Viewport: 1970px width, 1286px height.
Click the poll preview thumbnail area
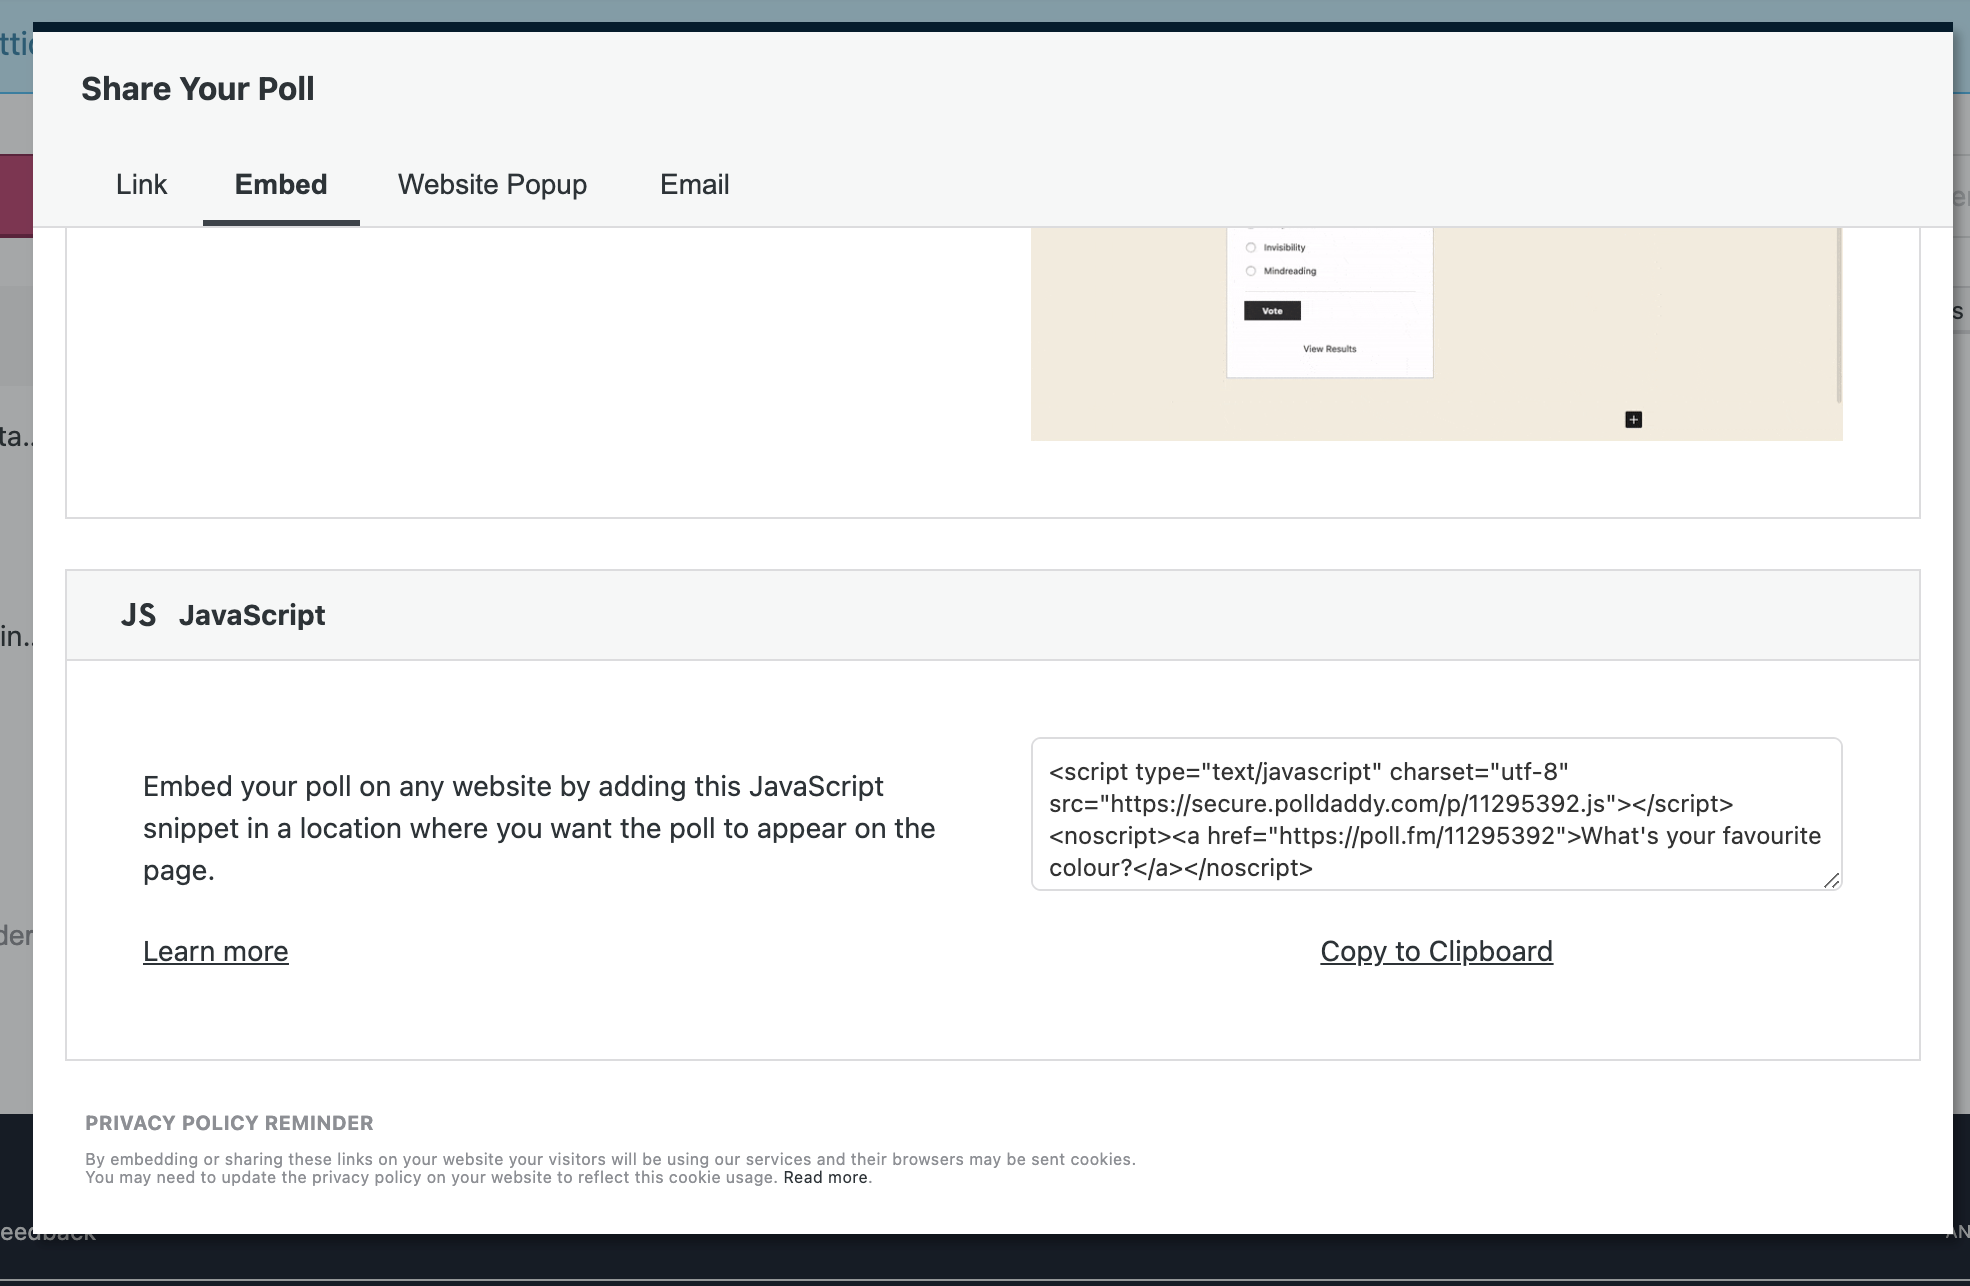(x=1330, y=300)
